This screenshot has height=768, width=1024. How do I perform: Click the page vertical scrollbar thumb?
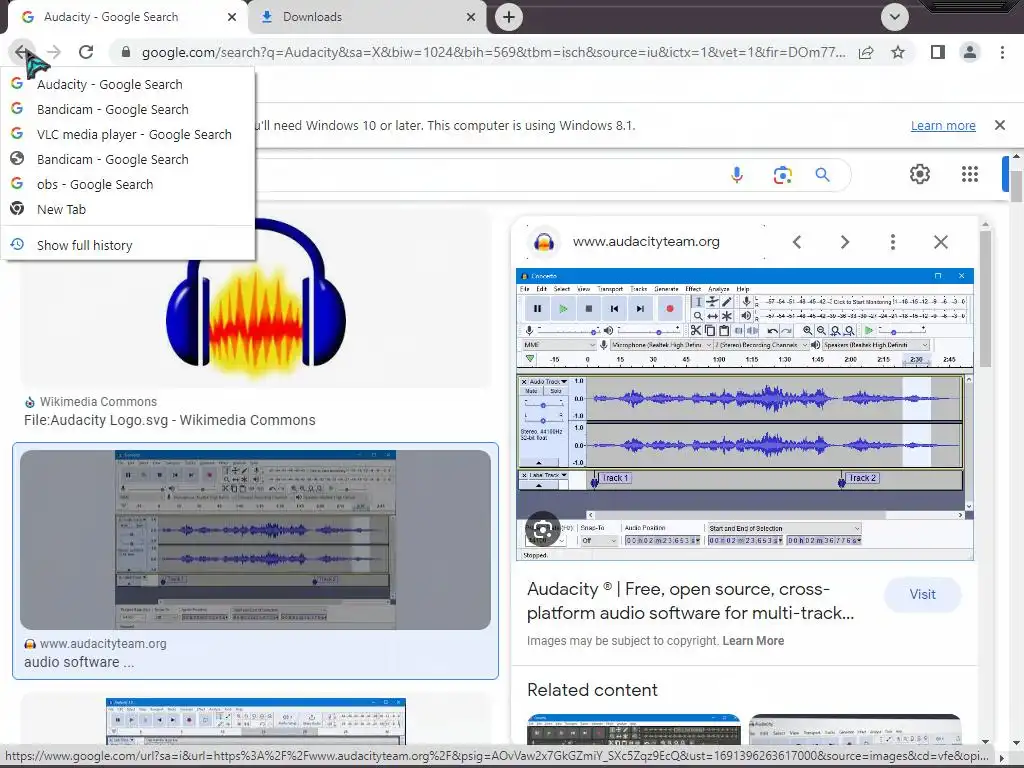tap(1016, 187)
